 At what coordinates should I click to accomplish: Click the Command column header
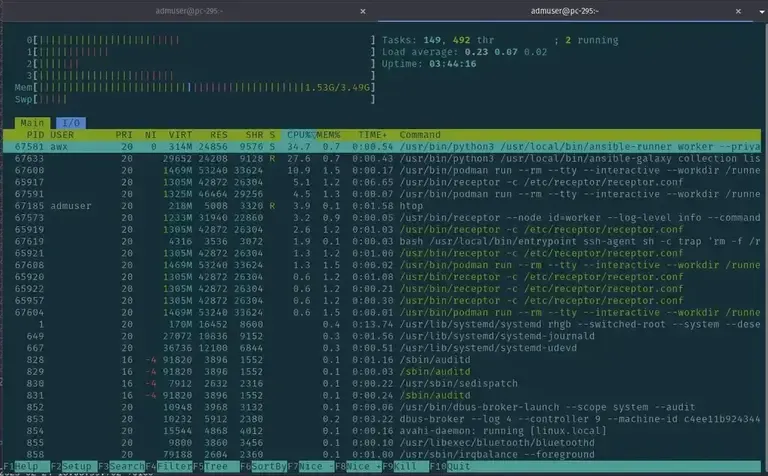(420, 135)
